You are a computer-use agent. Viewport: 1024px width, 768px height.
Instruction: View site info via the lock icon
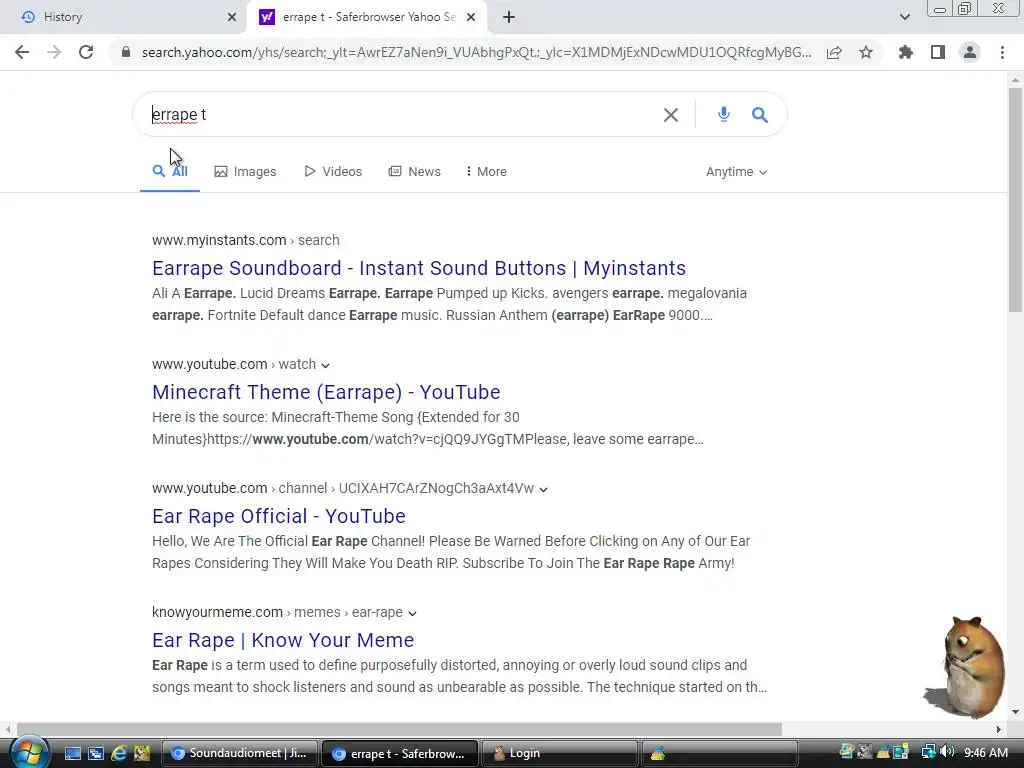point(126,52)
